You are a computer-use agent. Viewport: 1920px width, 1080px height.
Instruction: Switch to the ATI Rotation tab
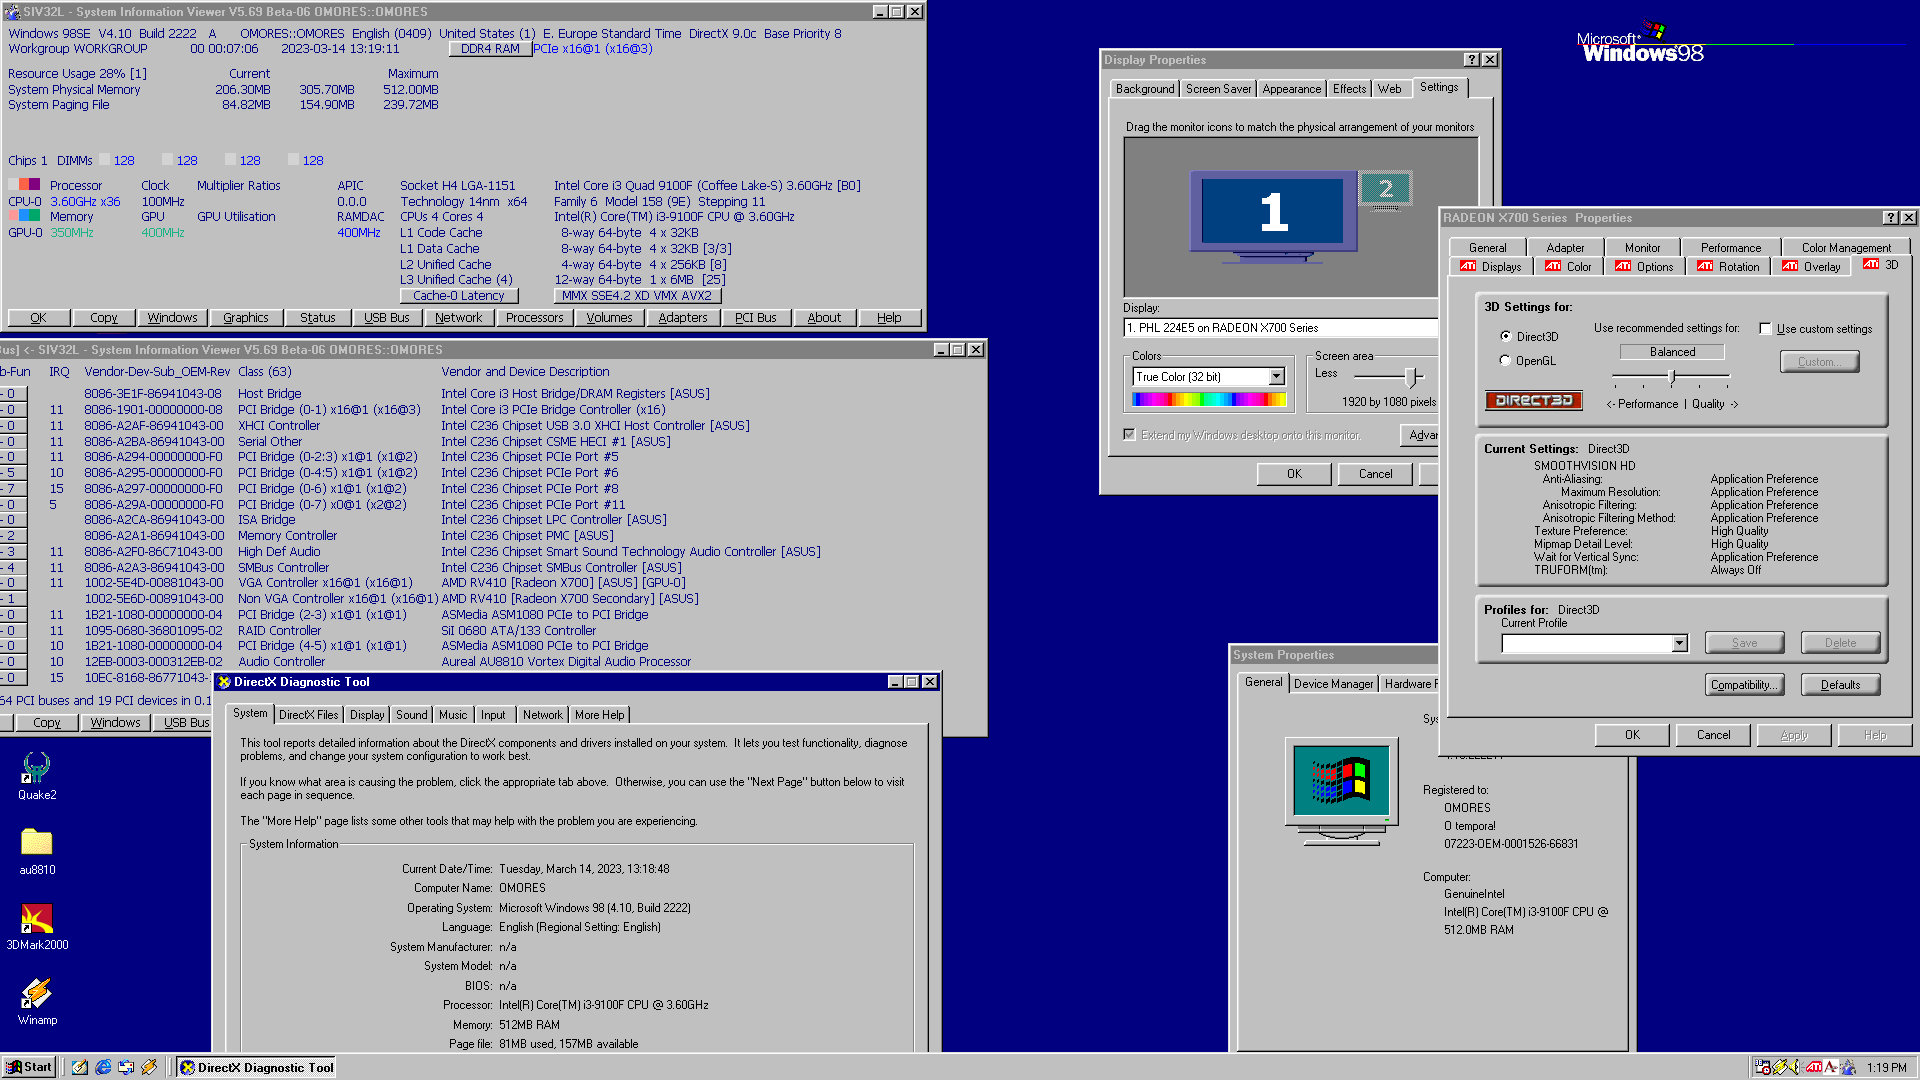point(1728,266)
